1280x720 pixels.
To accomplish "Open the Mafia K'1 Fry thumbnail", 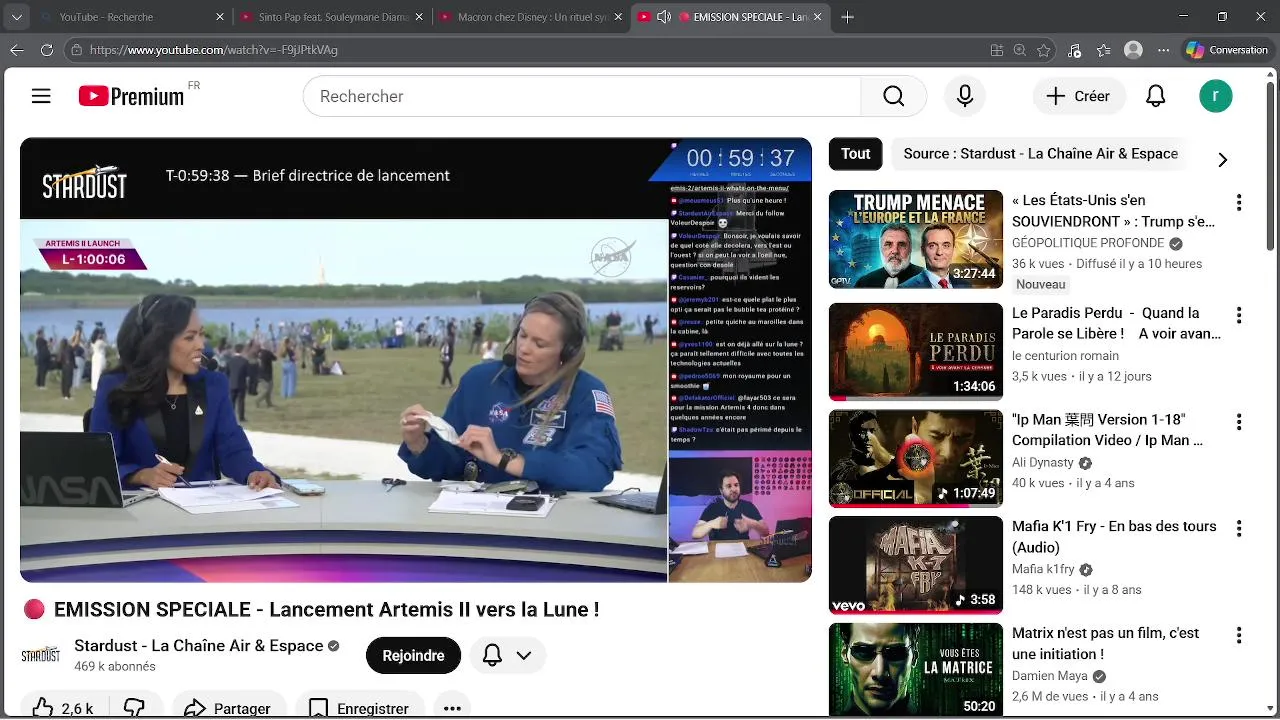I will coord(916,565).
